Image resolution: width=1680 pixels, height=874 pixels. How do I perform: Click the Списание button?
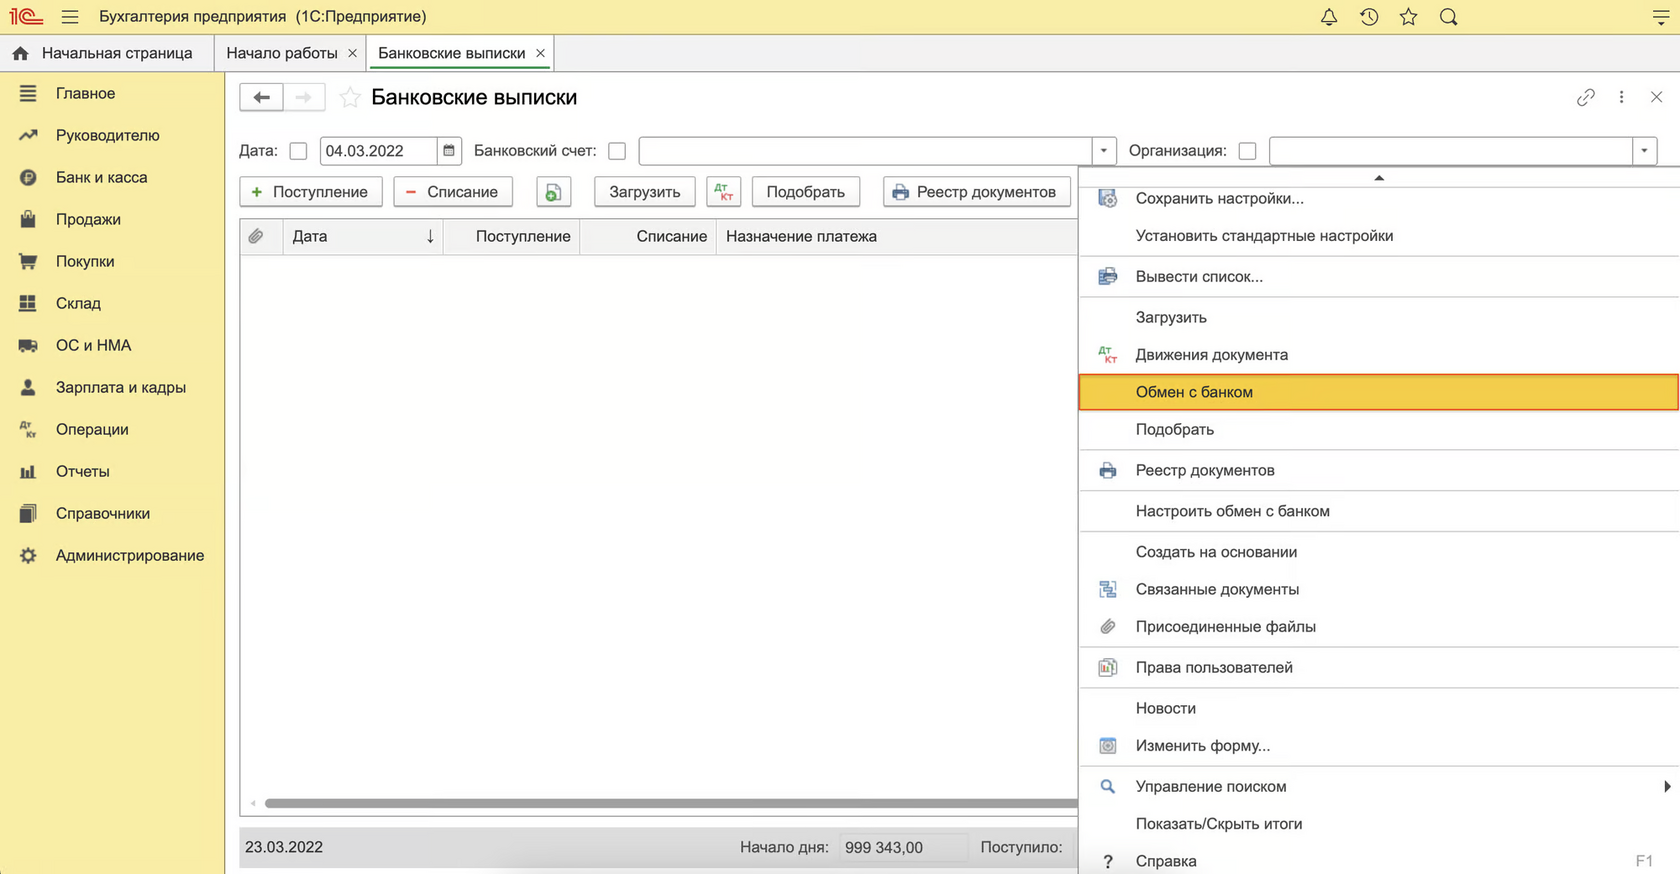(x=453, y=192)
